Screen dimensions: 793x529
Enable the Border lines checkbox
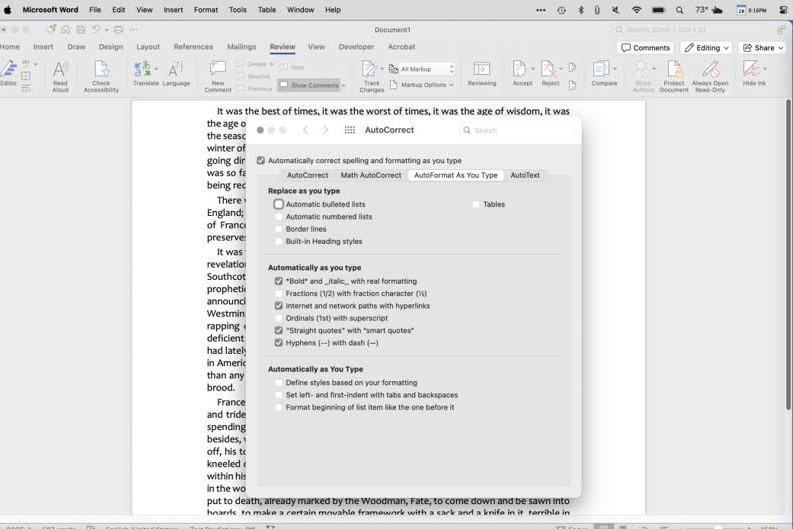pos(279,229)
